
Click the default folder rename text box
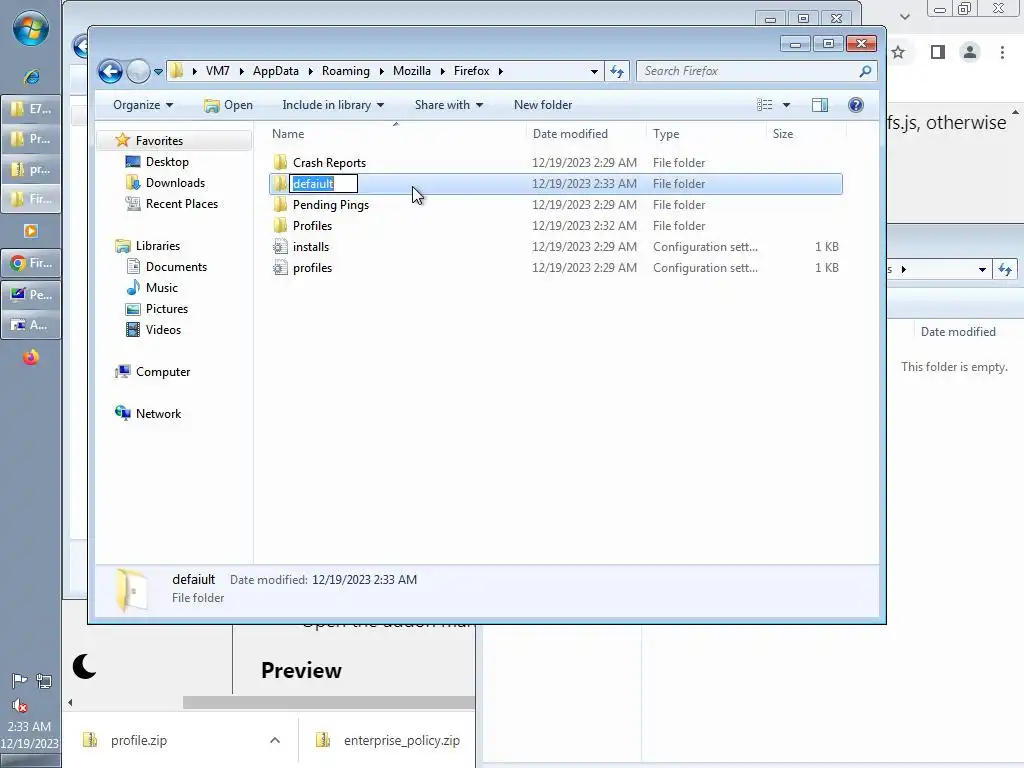coord(324,184)
